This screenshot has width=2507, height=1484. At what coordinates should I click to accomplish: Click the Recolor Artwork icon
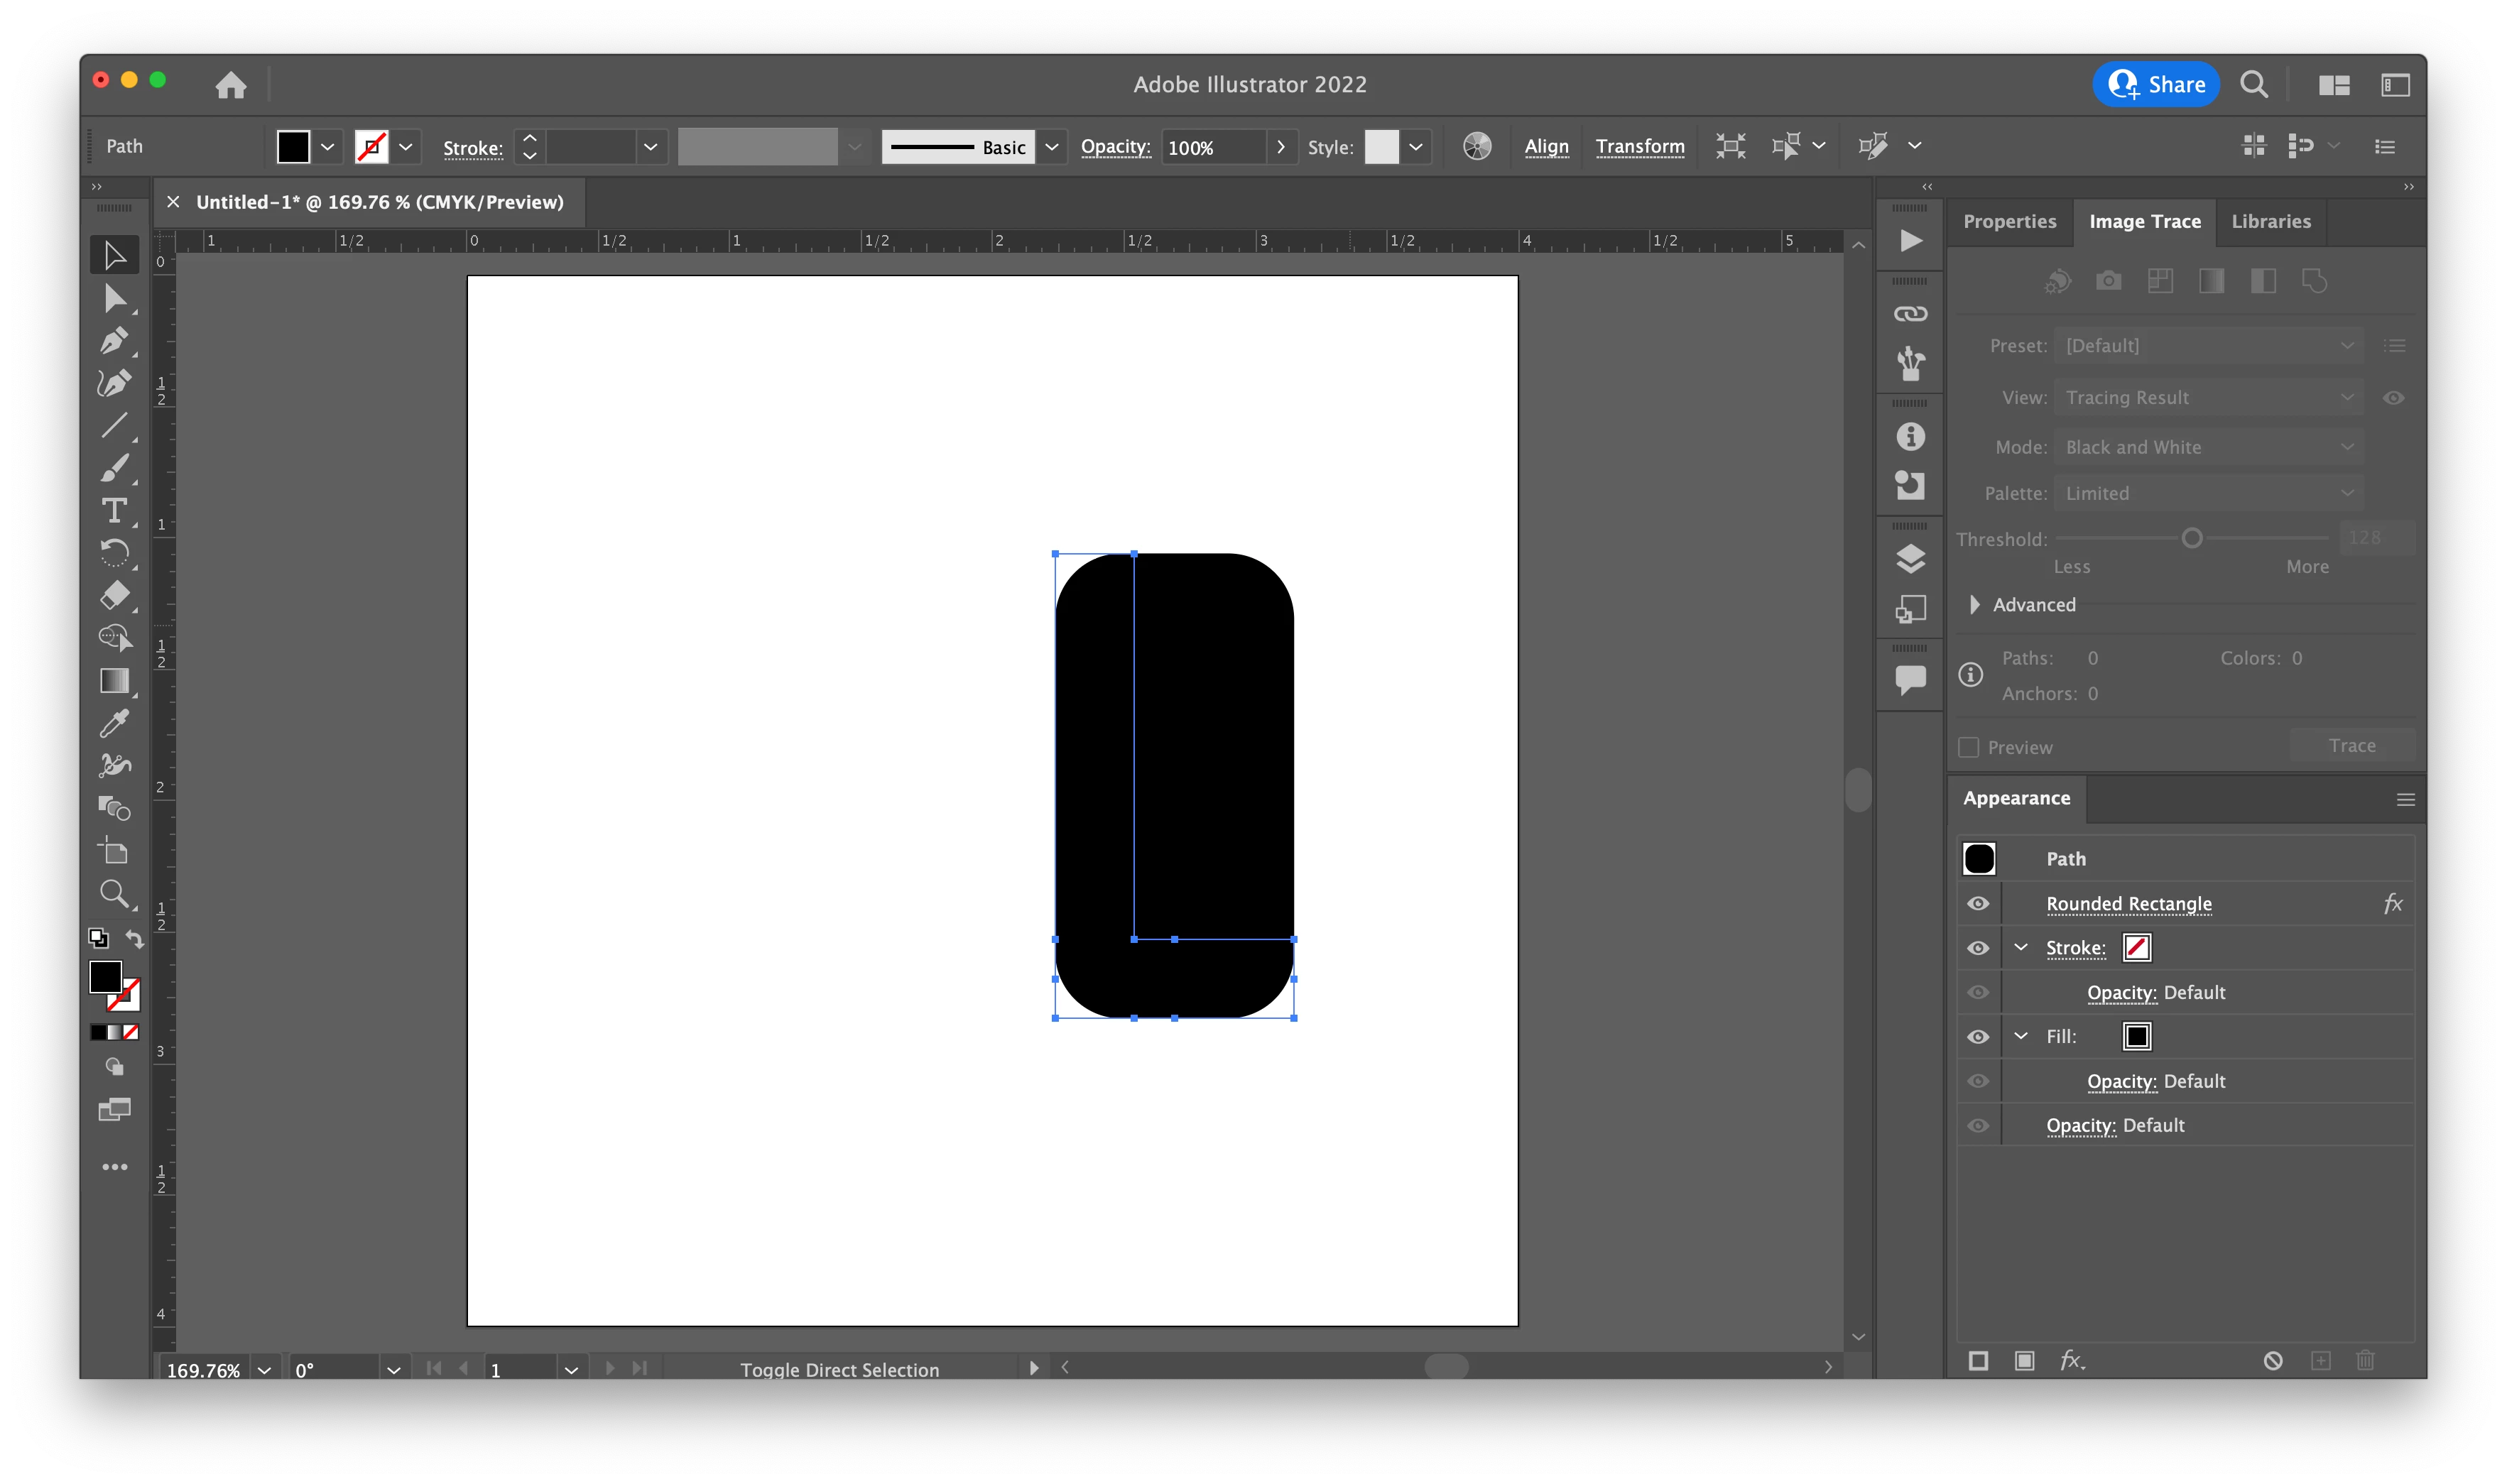pos(1476,146)
